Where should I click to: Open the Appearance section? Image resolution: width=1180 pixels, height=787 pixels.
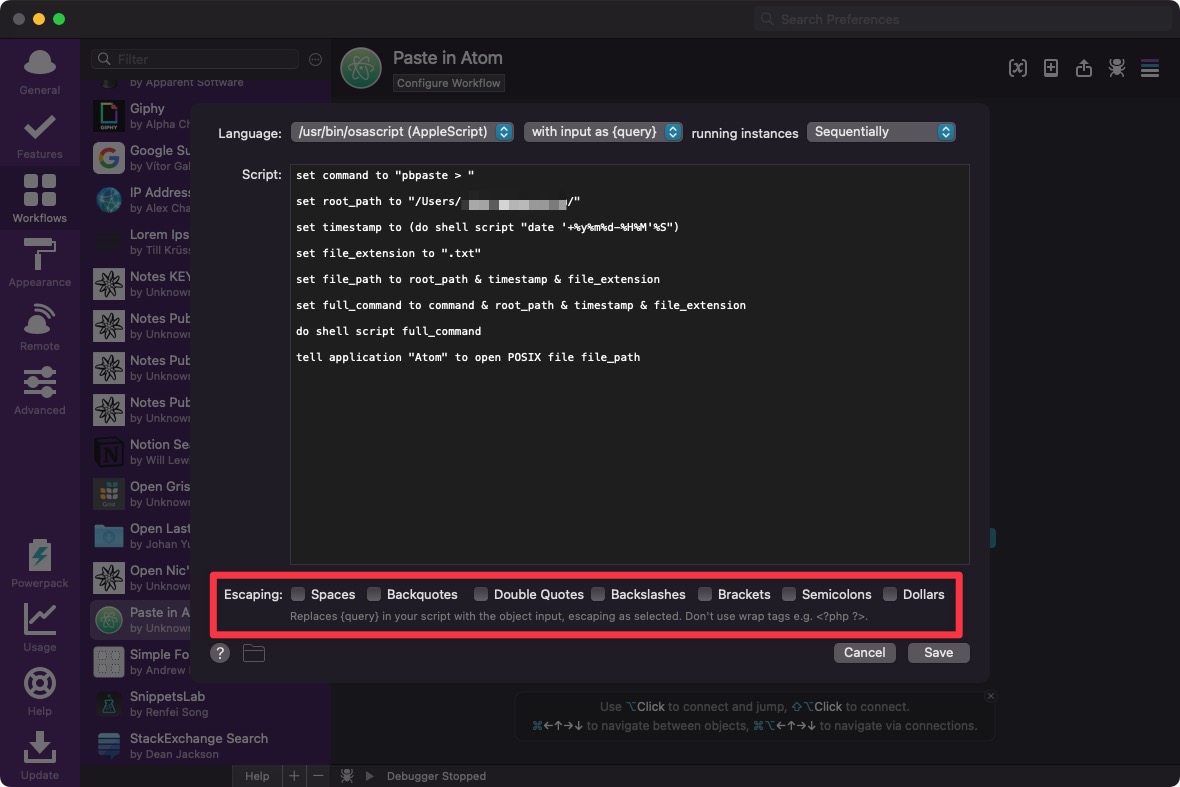[39, 263]
